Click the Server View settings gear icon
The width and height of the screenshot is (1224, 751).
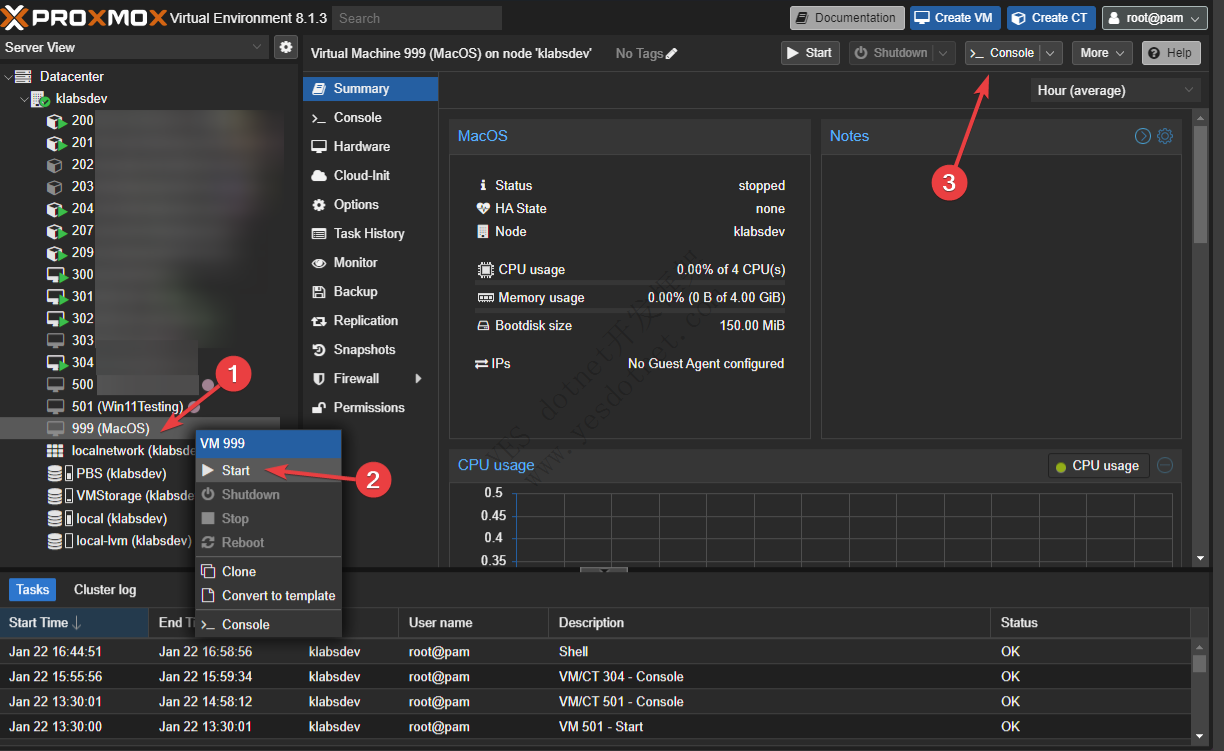click(286, 47)
